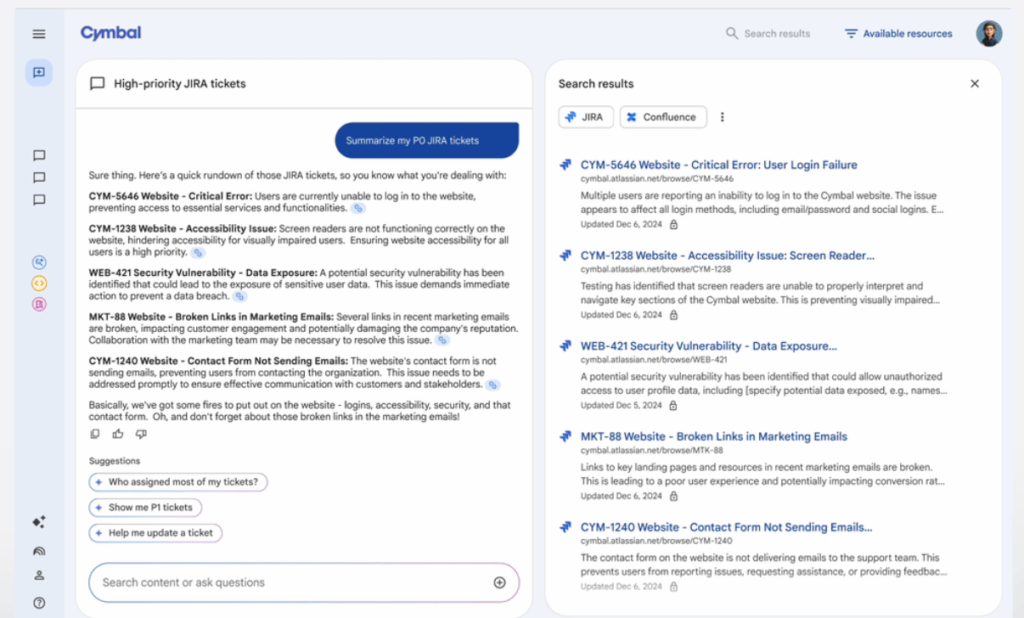The image size is (1024, 618).
Task: Open the middle chat history icon in sidebar
Action: pyautogui.click(x=39, y=178)
